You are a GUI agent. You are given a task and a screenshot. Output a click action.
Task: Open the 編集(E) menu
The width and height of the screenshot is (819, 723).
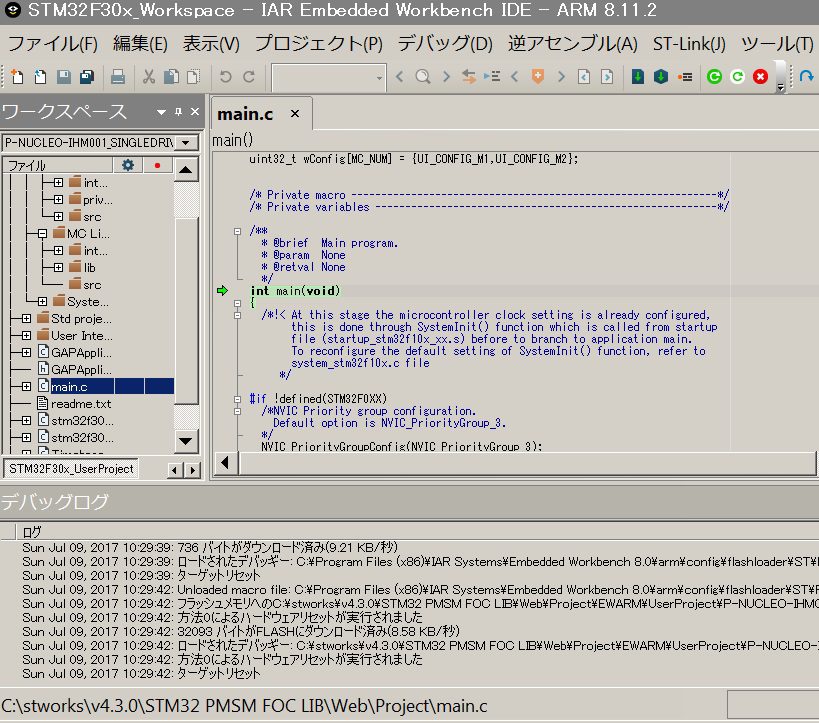click(x=141, y=43)
